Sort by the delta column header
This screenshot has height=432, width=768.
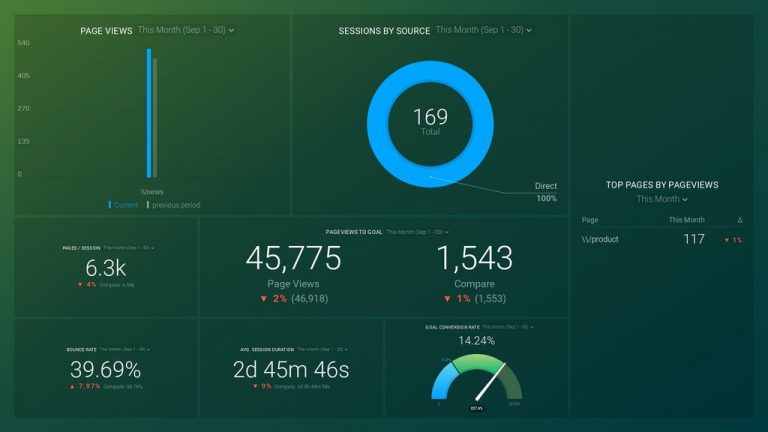(740, 220)
